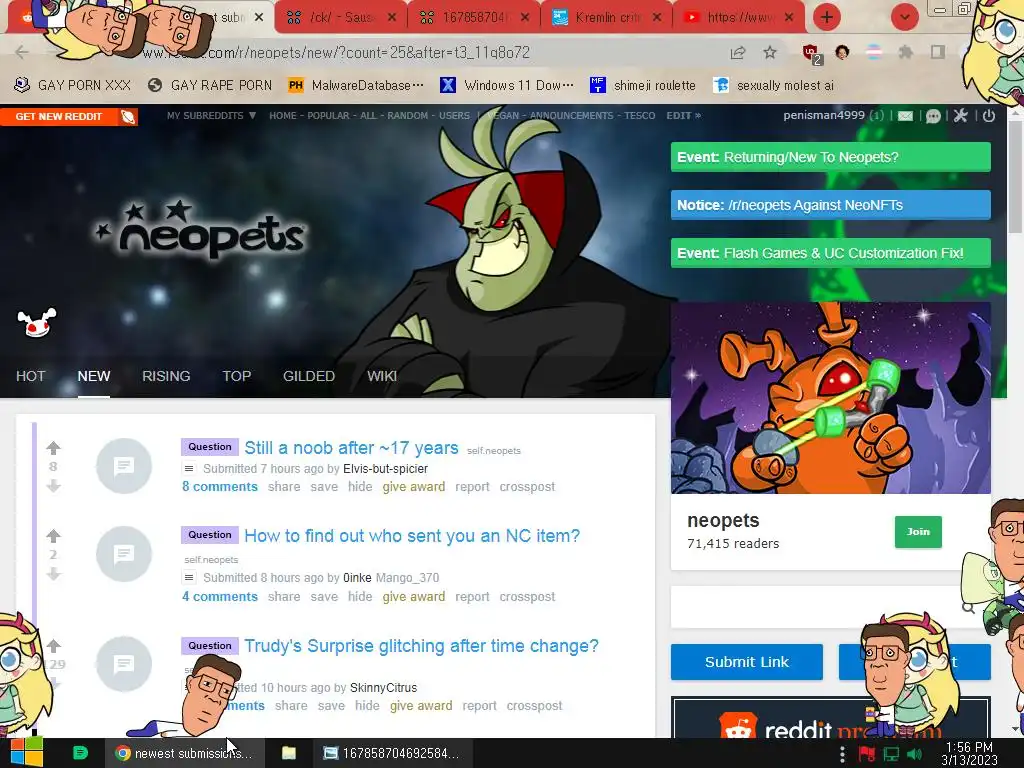The height and width of the screenshot is (768, 1024).
Task: Click the Snoo alien icon above HOT
Action: [x=37, y=323]
